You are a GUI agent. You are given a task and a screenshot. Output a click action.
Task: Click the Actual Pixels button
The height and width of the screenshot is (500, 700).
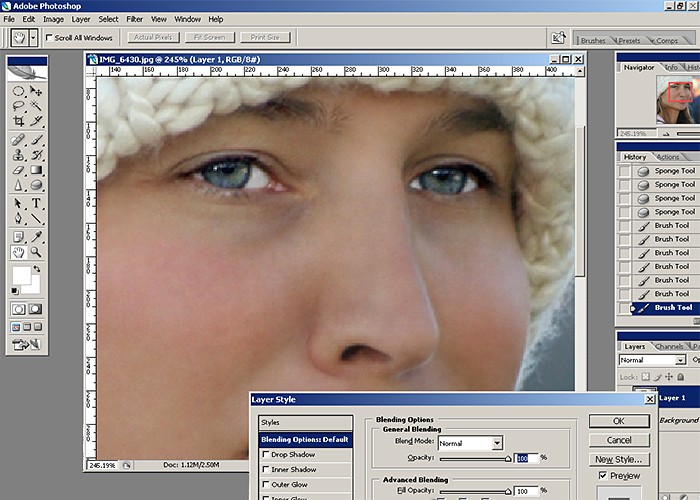pyautogui.click(x=153, y=38)
